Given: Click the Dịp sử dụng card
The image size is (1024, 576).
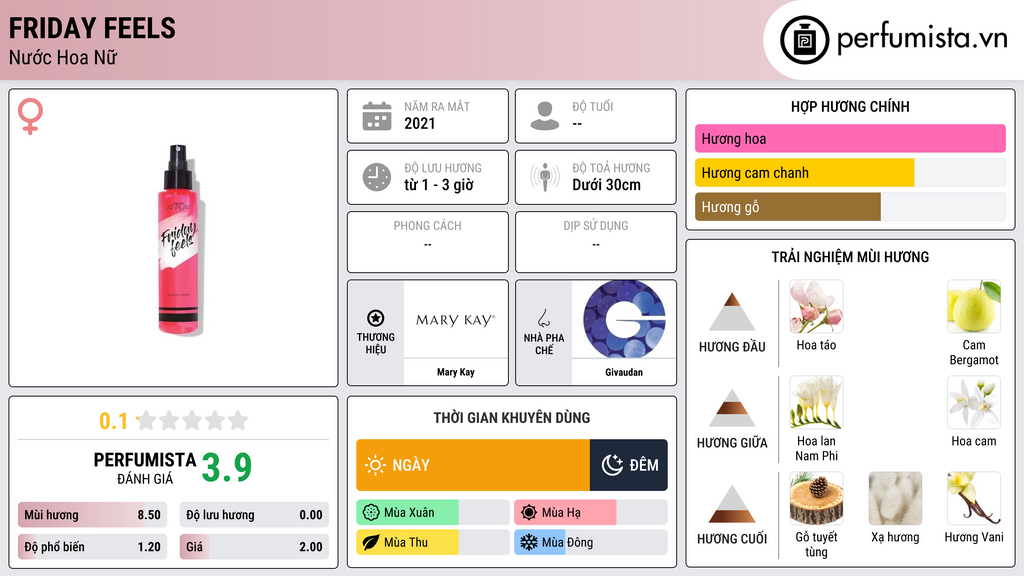Looking at the screenshot, I should click(x=596, y=242).
